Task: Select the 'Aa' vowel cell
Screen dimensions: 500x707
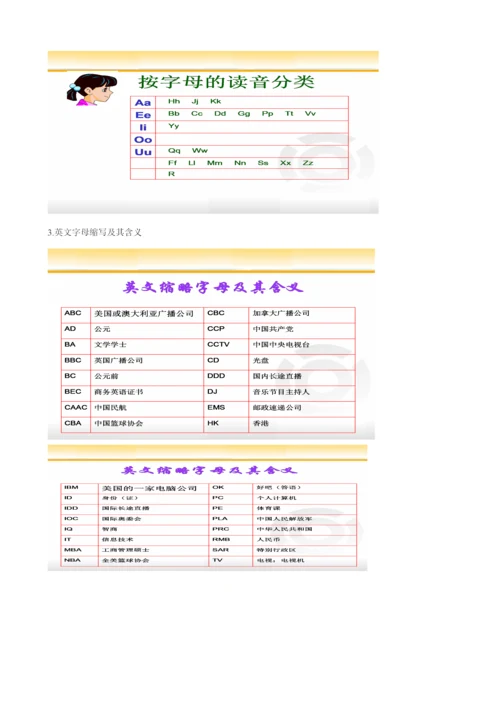Action: point(143,103)
